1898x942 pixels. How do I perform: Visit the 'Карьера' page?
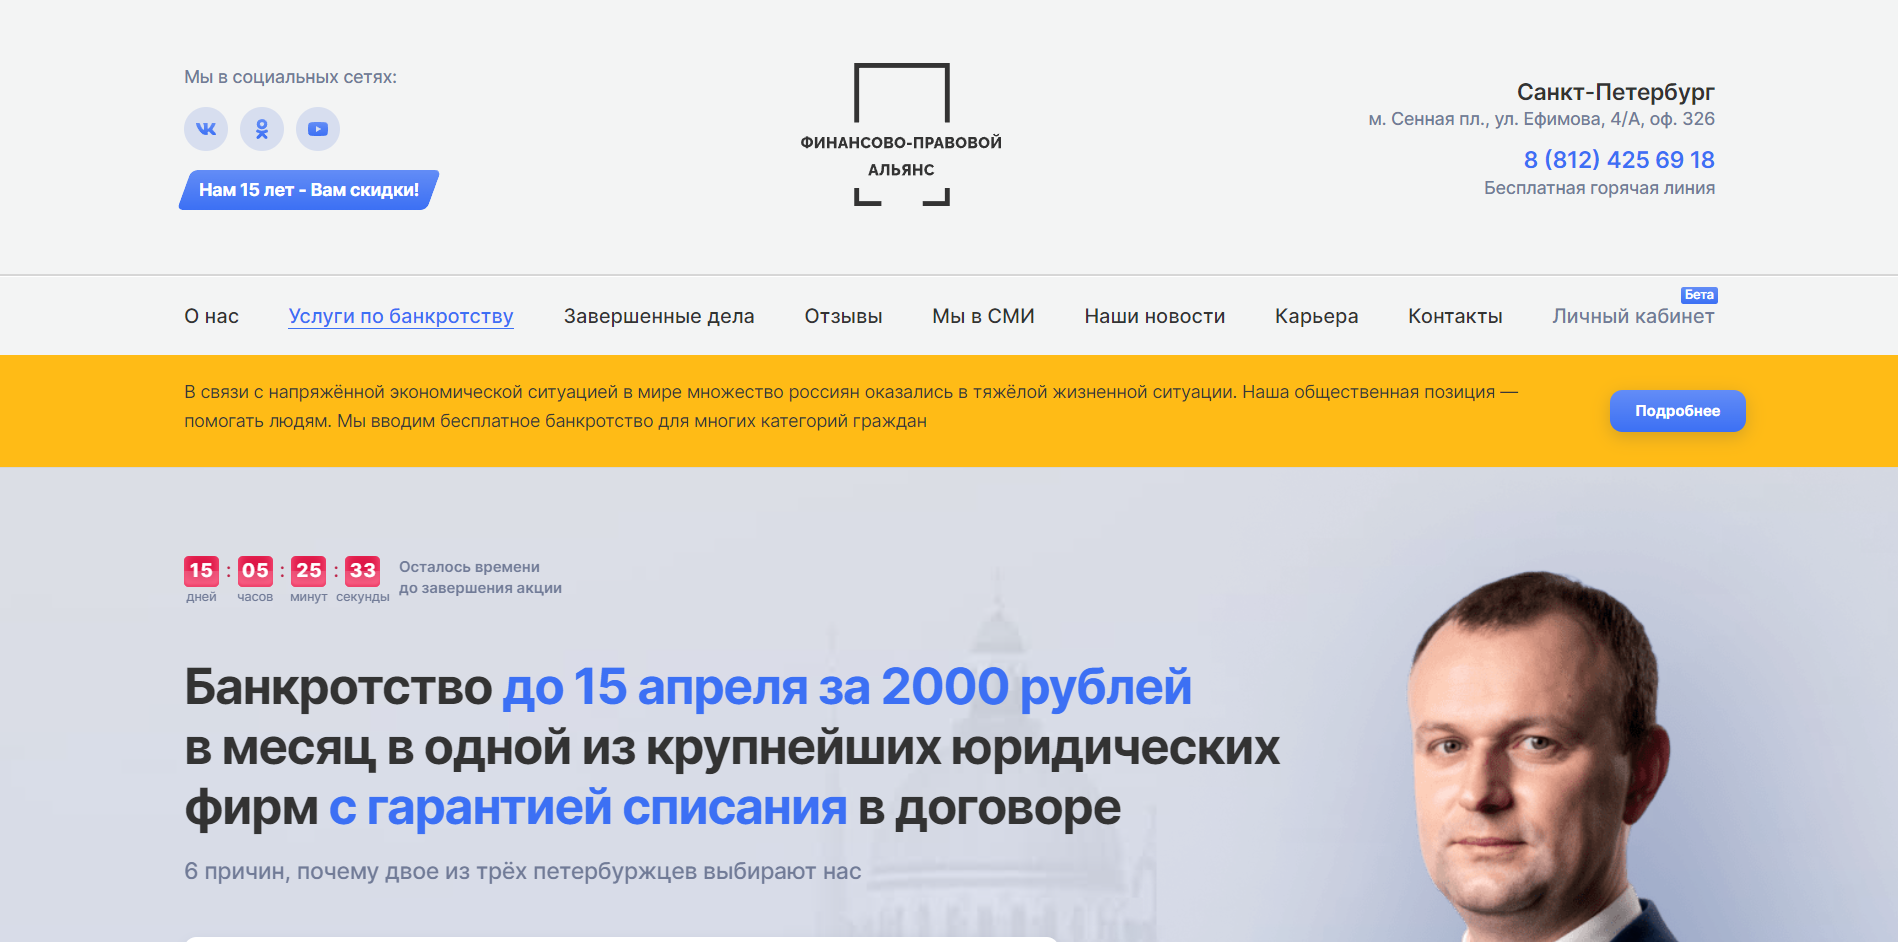1316,316
